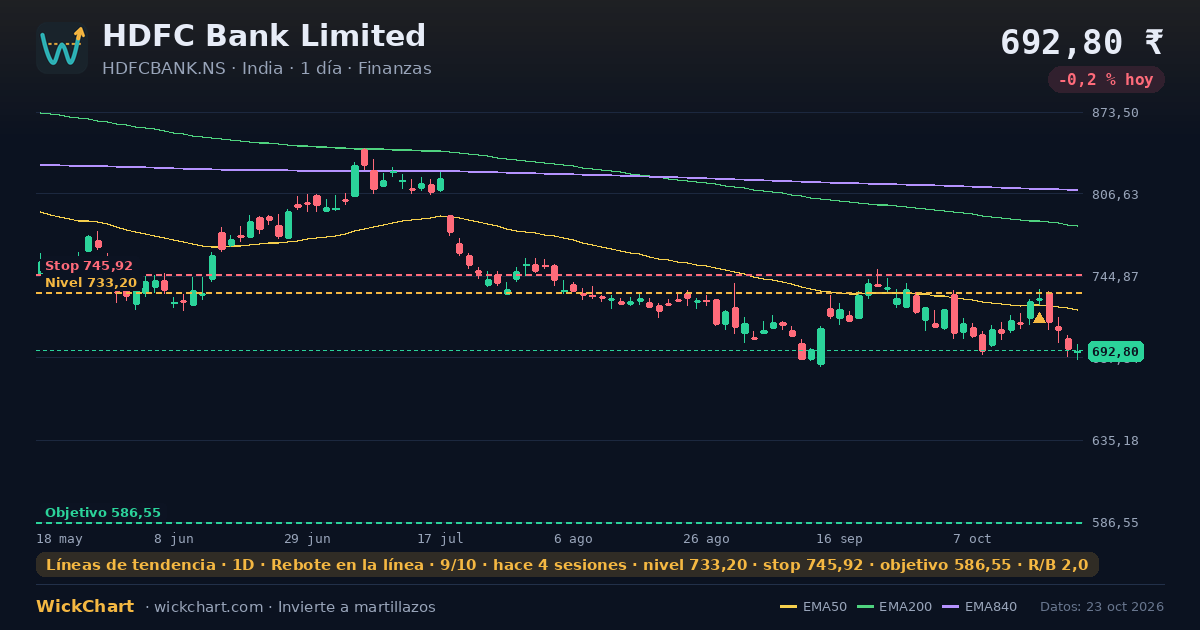Click the Stop 745,92 label
This screenshot has width=1200, height=630.
pos(89,266)
